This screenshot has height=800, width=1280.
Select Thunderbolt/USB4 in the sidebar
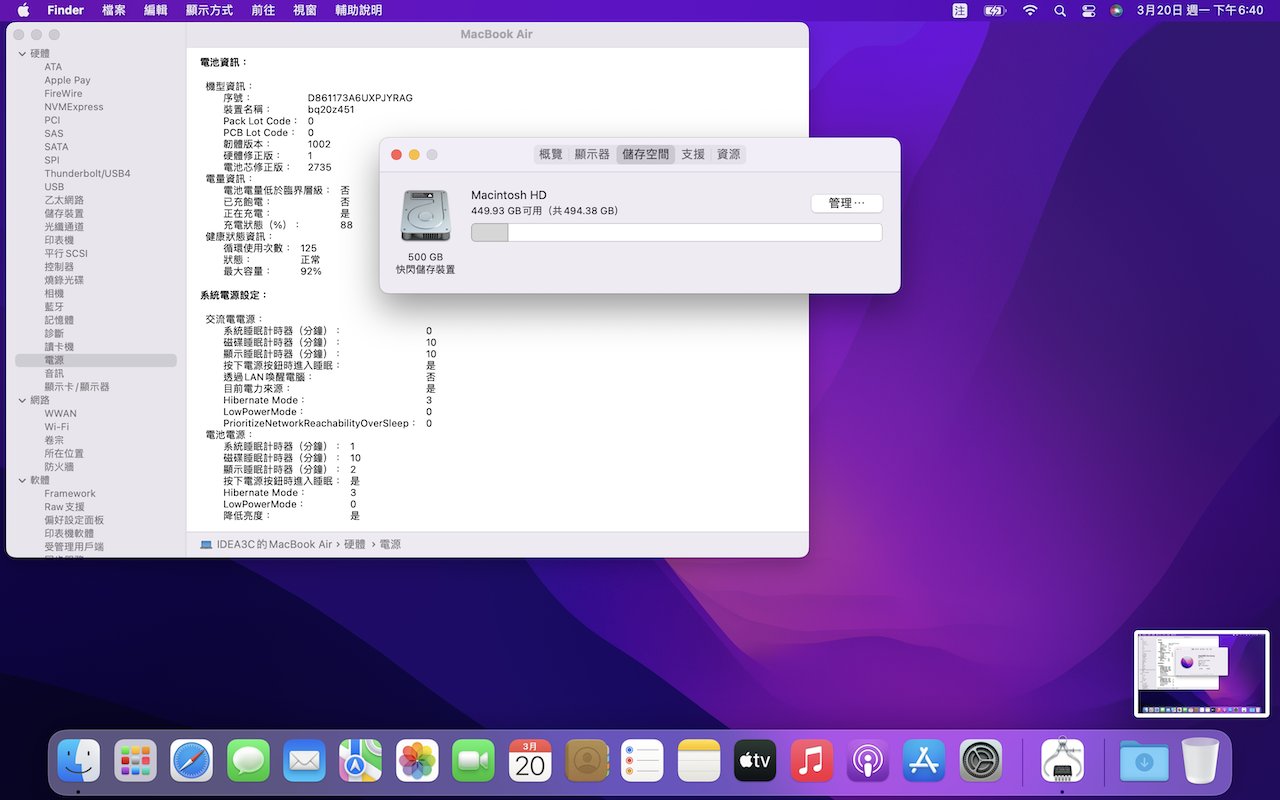[x=87, y=173]
